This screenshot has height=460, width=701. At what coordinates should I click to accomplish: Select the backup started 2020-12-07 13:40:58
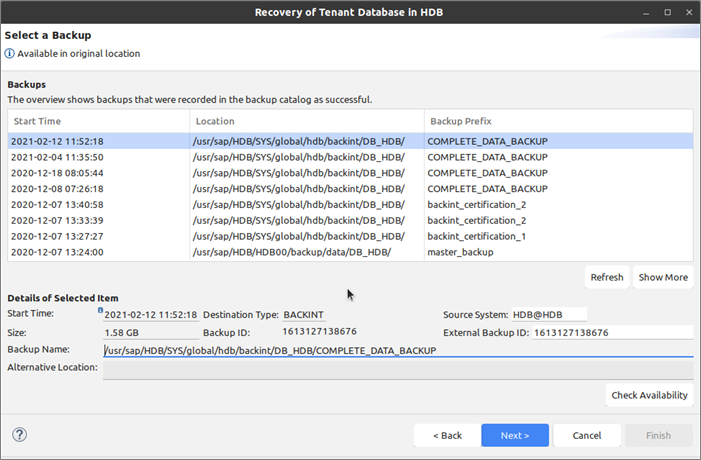click(350, 205)
